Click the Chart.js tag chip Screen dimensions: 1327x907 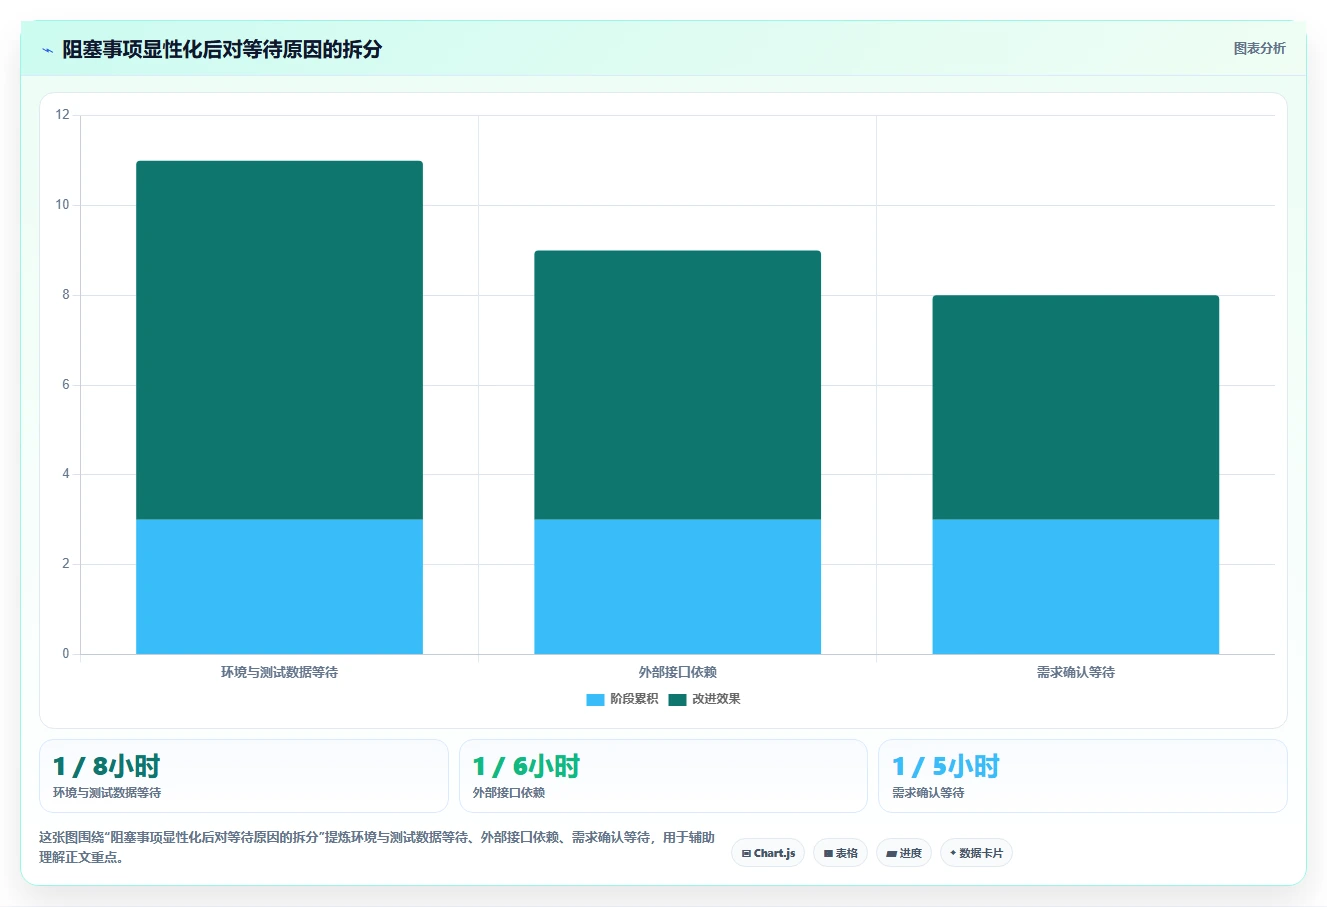coord(768,853)
